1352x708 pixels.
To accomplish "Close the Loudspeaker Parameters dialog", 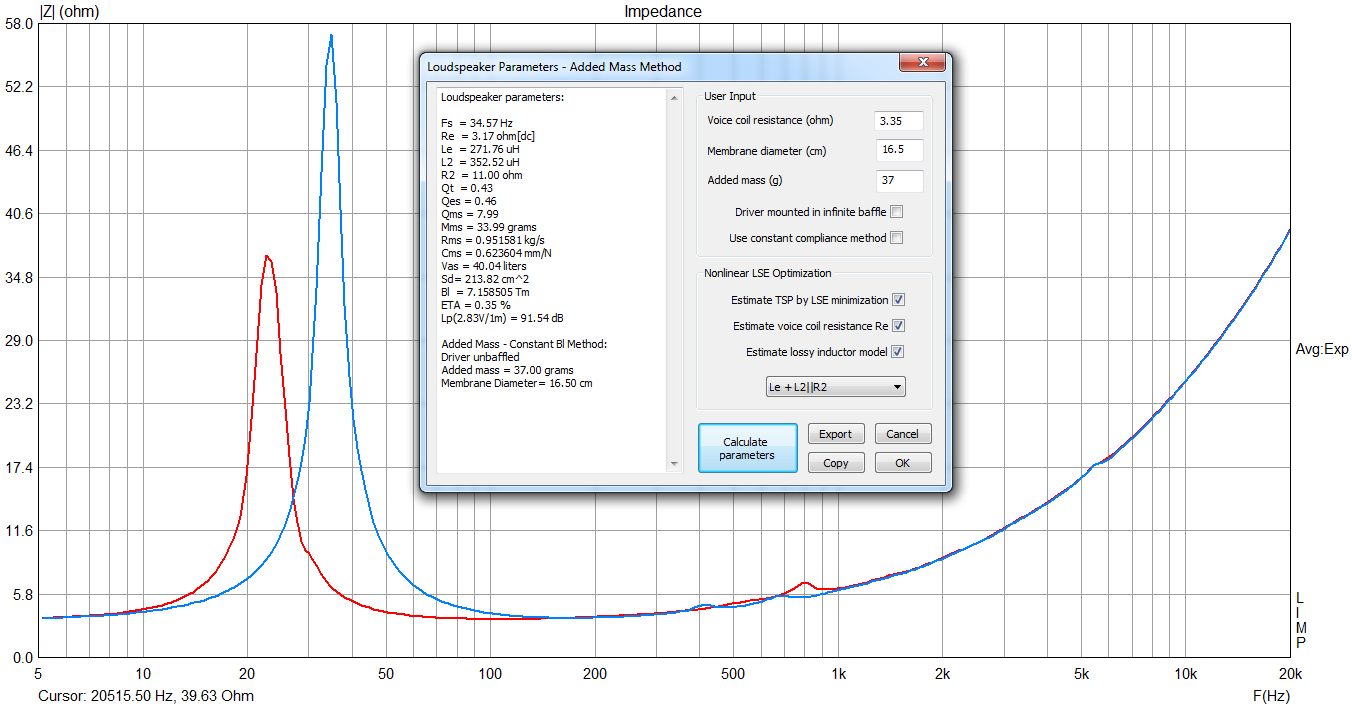I will pos(922,62).
